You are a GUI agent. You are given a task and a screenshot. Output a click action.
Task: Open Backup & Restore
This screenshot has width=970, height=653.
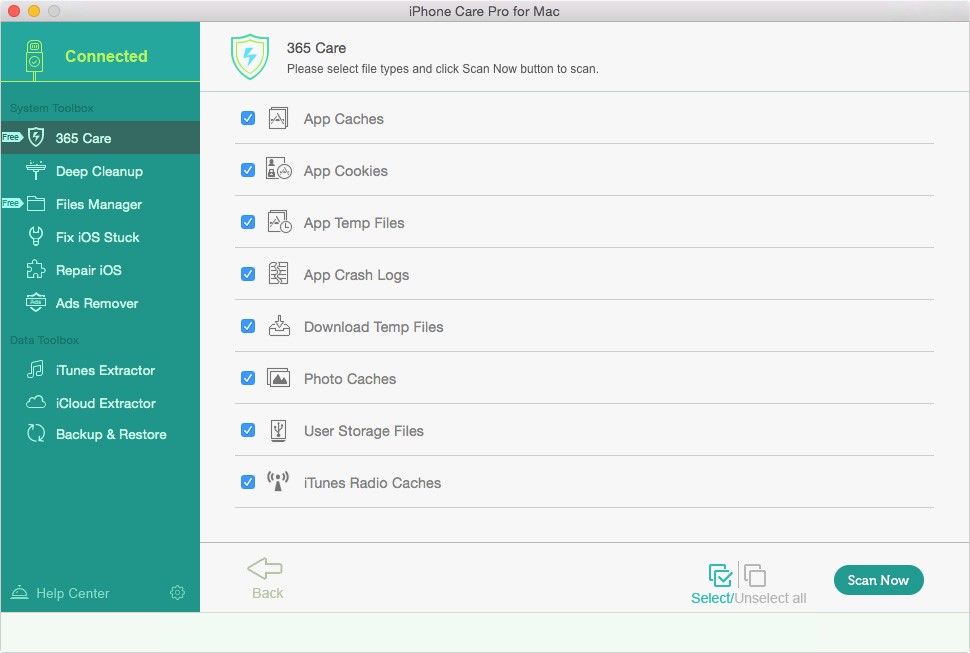[100, 434]
